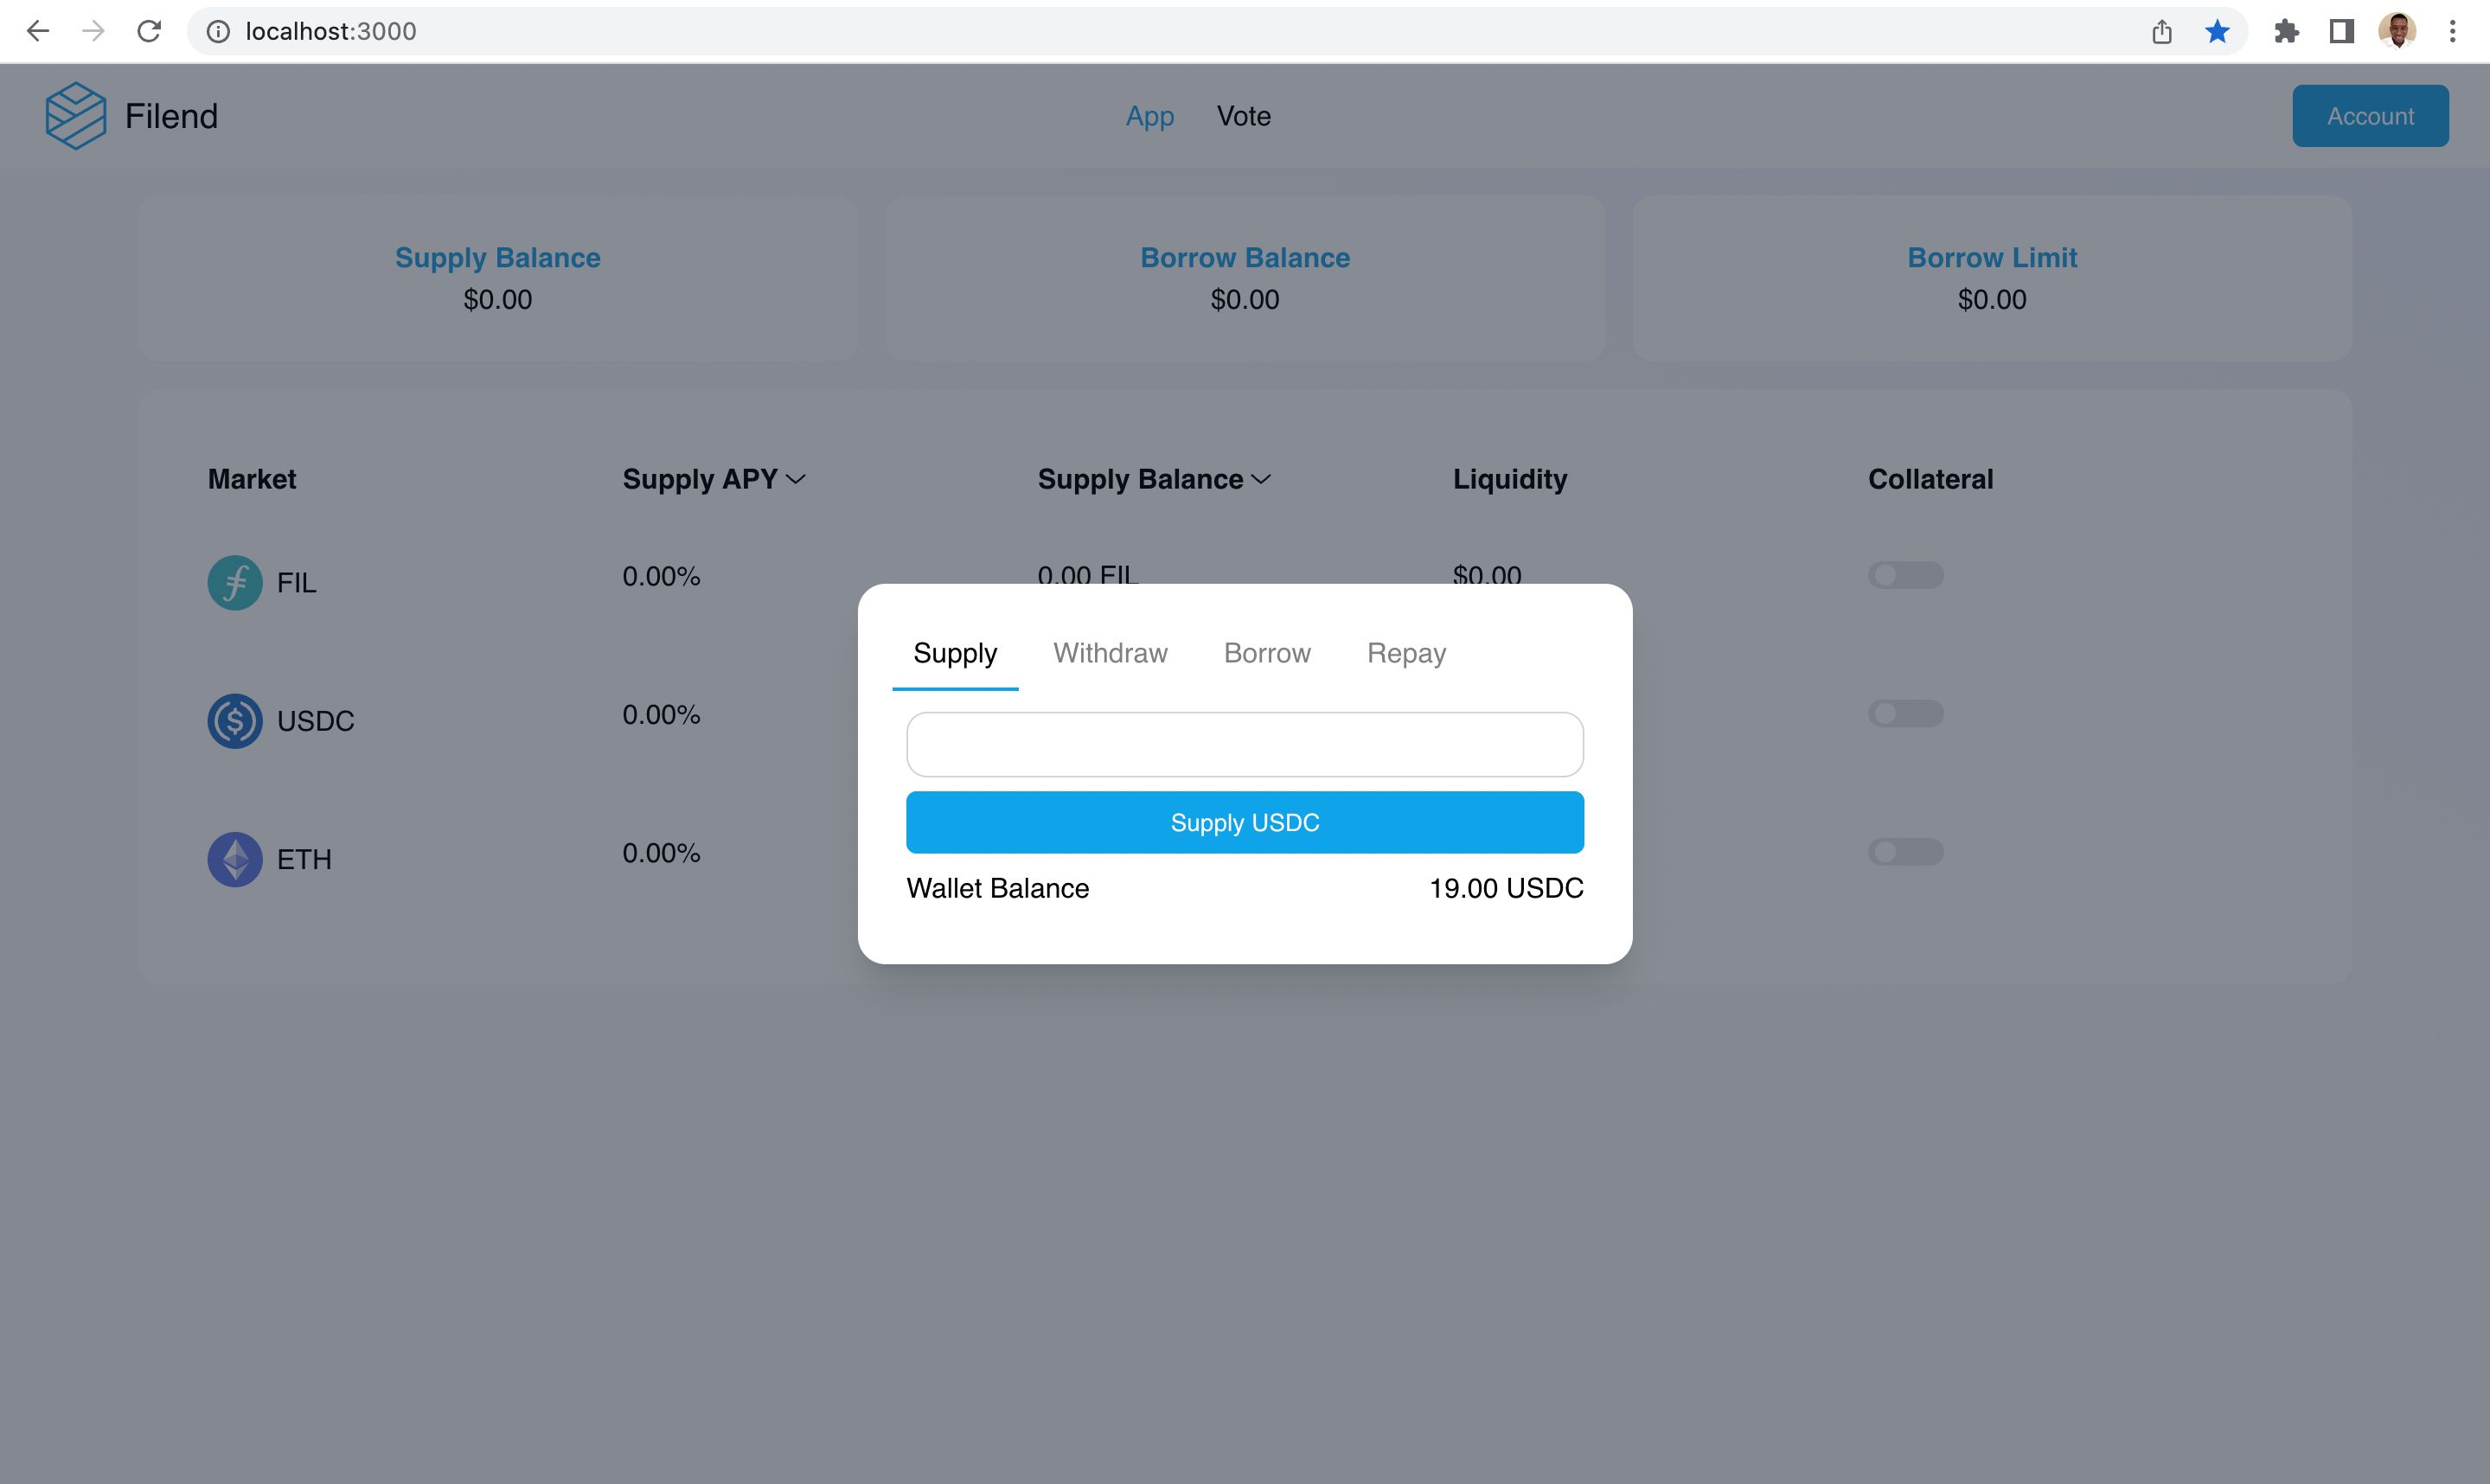Go back using browser back arrow
Screen dimensions: 2490x1484
point(38,31)
